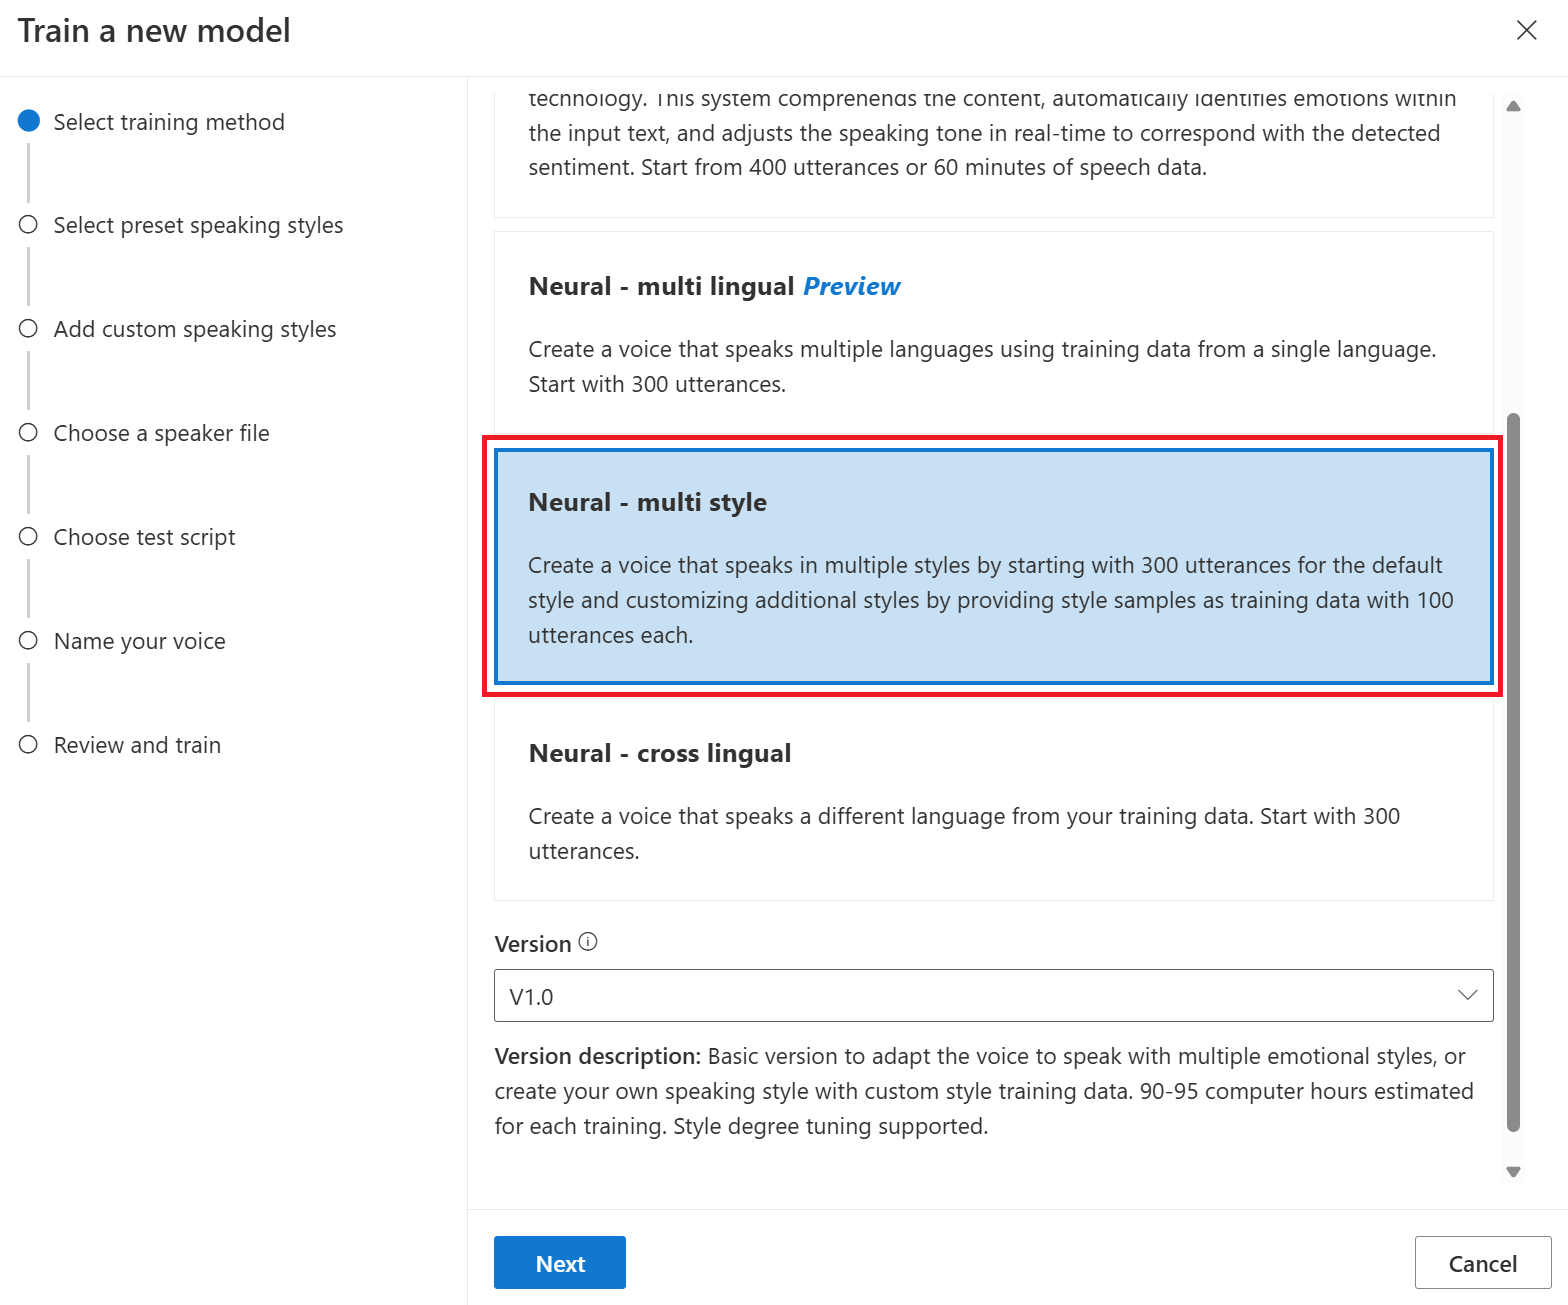
Task: Click the Name your voice step circle
Action: click(x=29, y=641)
